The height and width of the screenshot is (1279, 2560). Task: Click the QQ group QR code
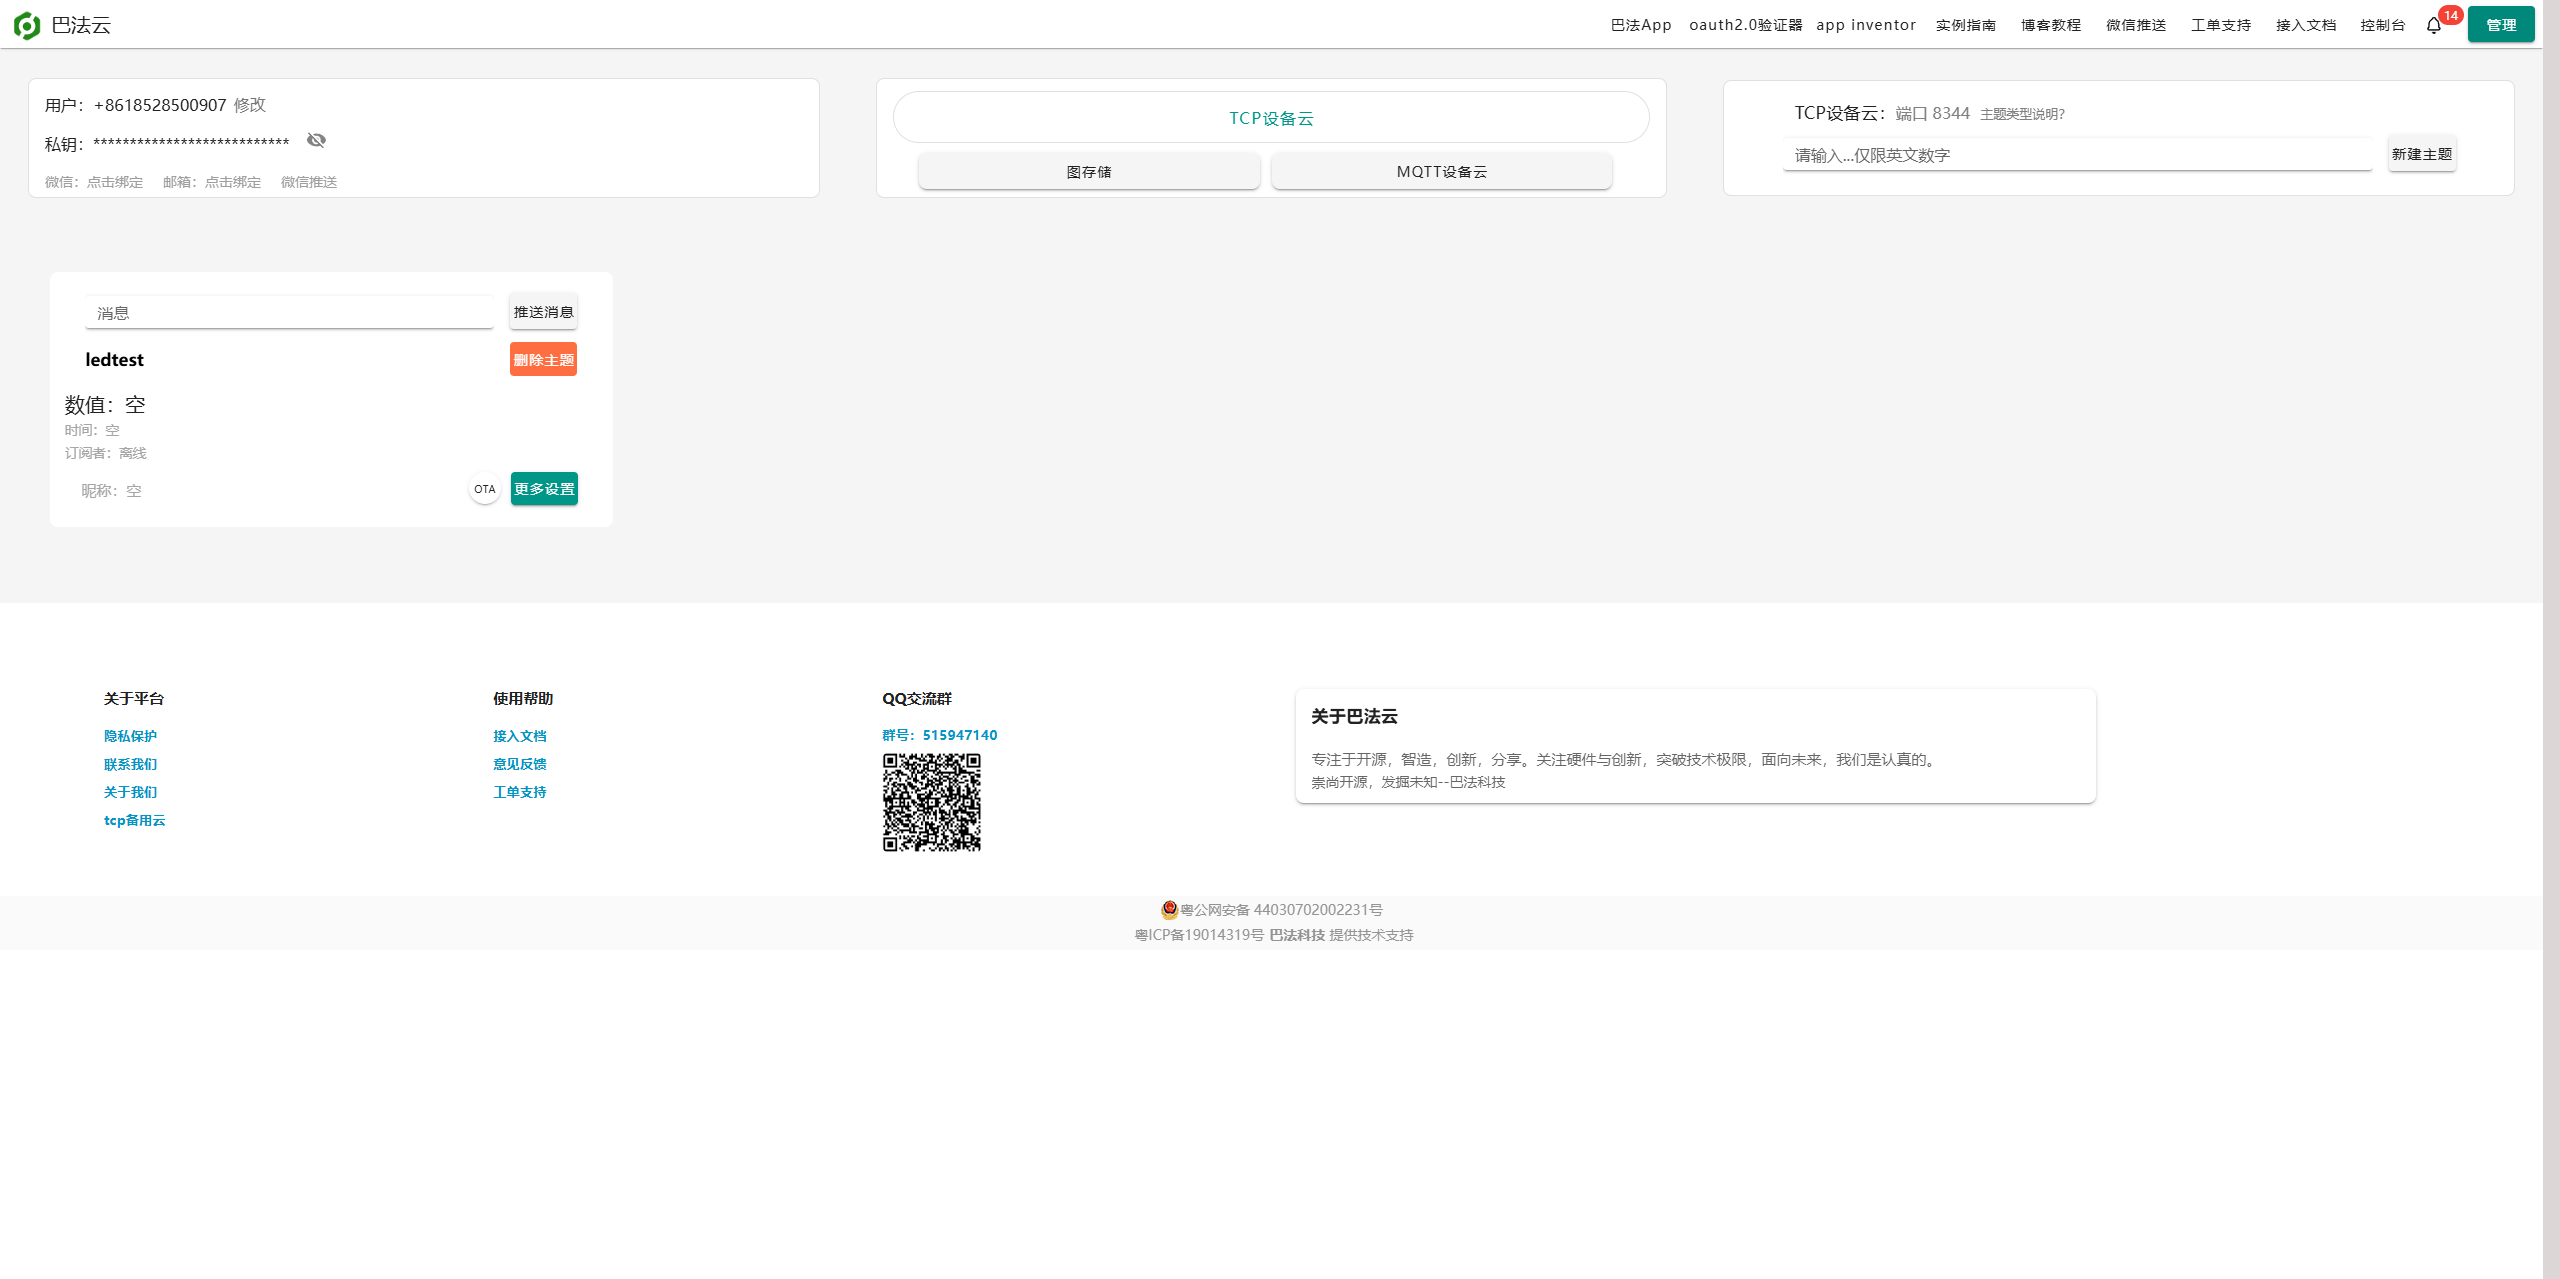click(x=932, y=803)
